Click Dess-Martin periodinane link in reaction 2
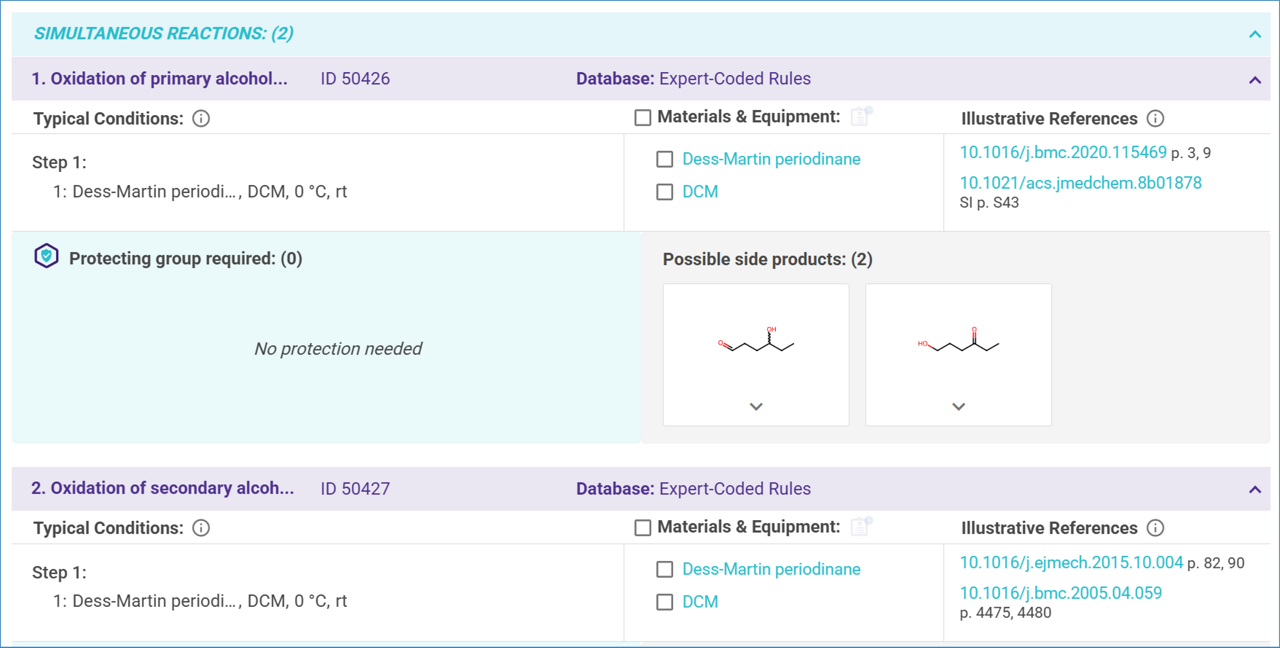 click(x=771, y=569)
